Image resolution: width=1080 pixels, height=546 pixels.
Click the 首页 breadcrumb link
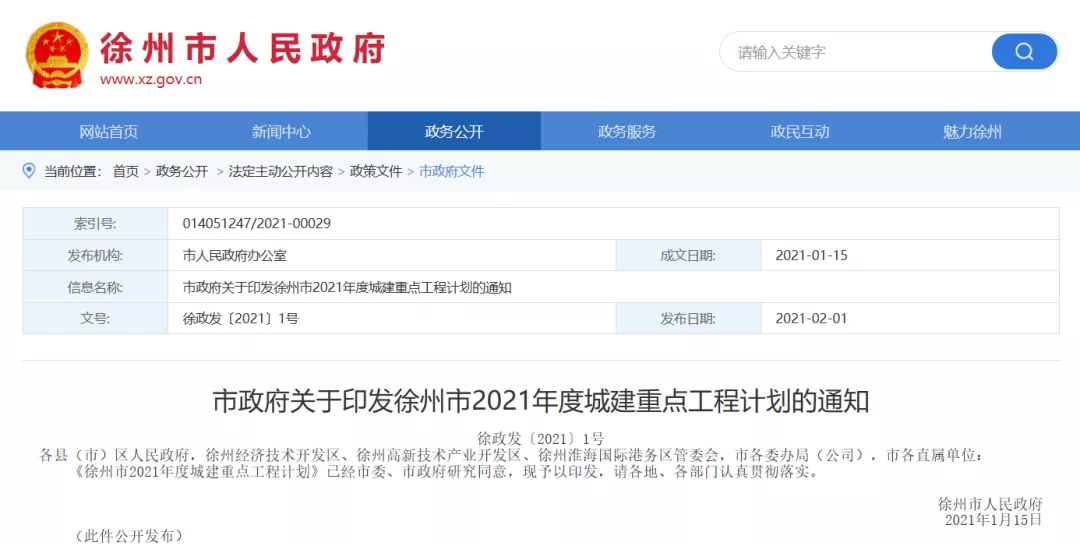(126, 171)
